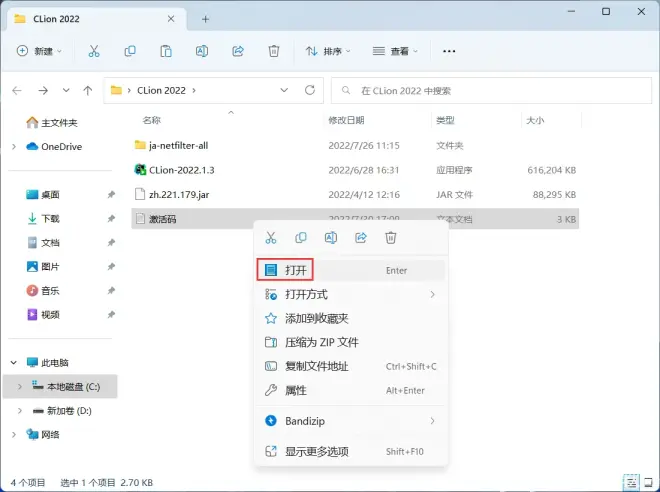Expand the OneDrive tree node

(x=14, y=146)
